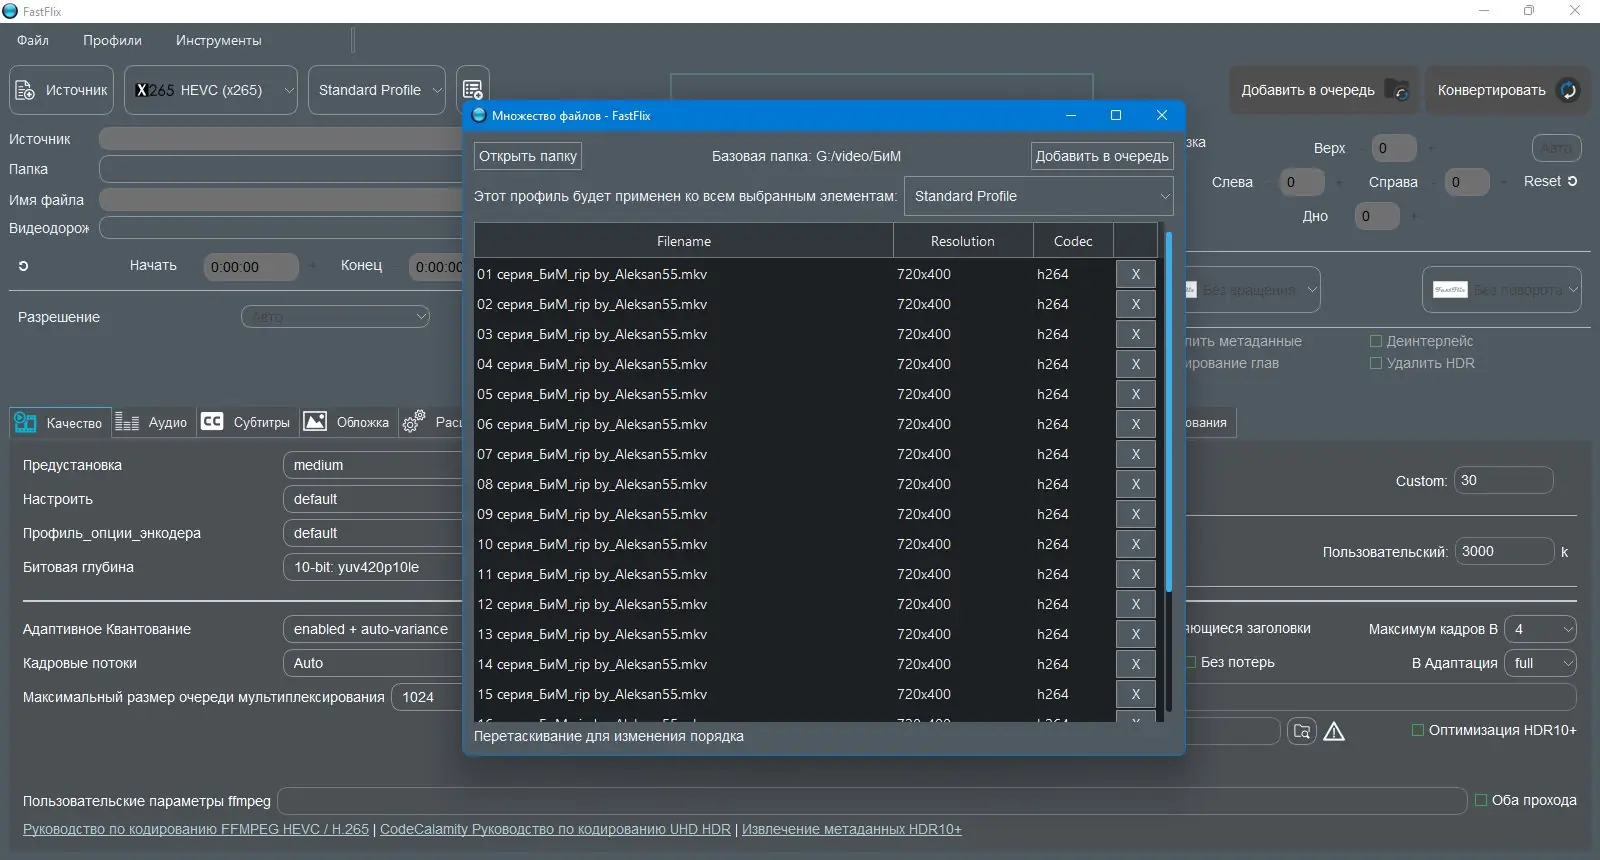The image size is (1600, 860).
Task: Click the file list vertical scrollbar
Action: click(1167, 411)
